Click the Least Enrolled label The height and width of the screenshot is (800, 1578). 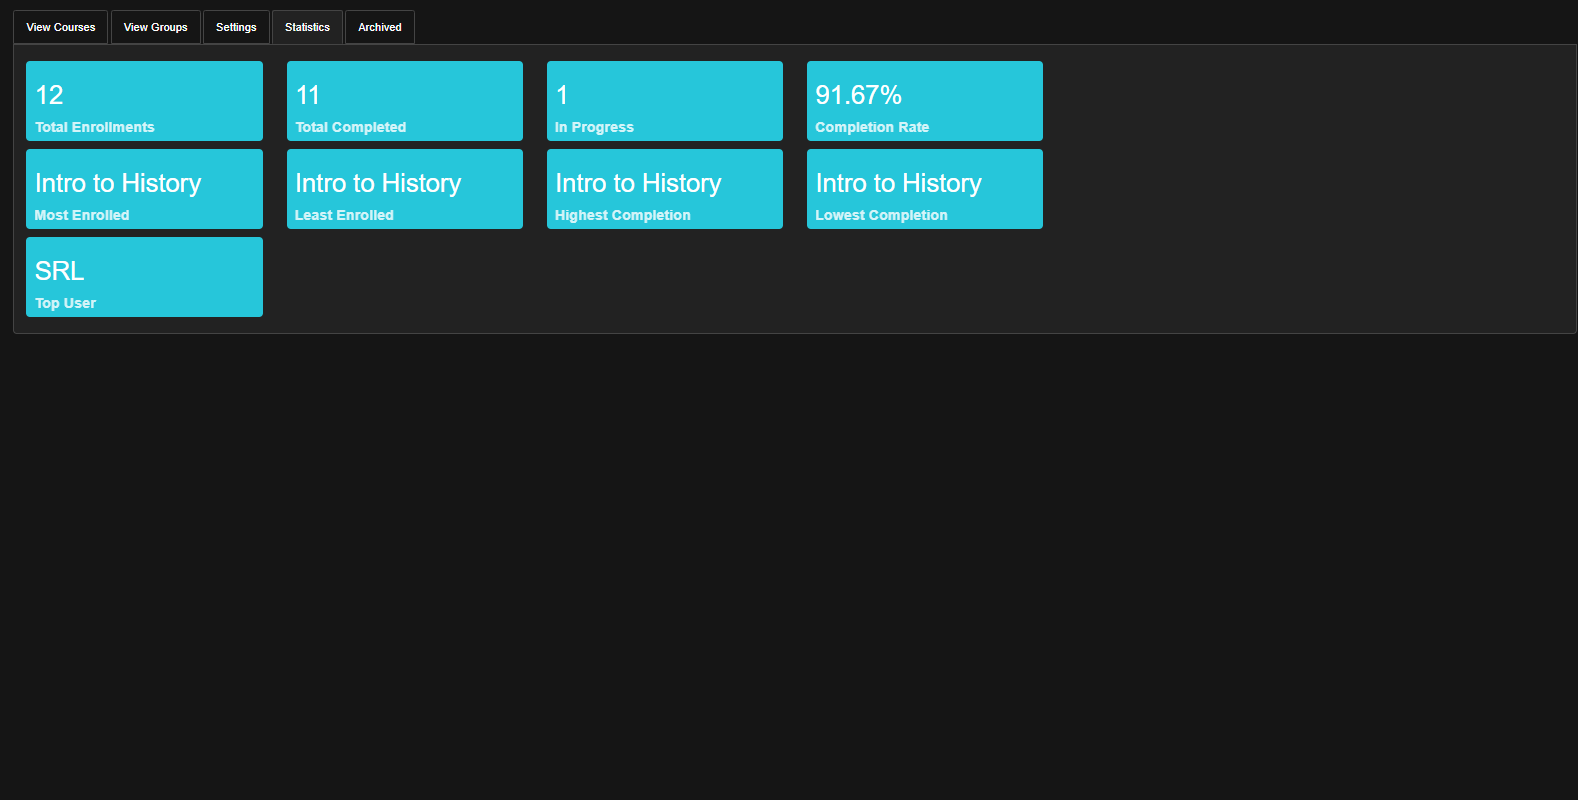[344, 215]
